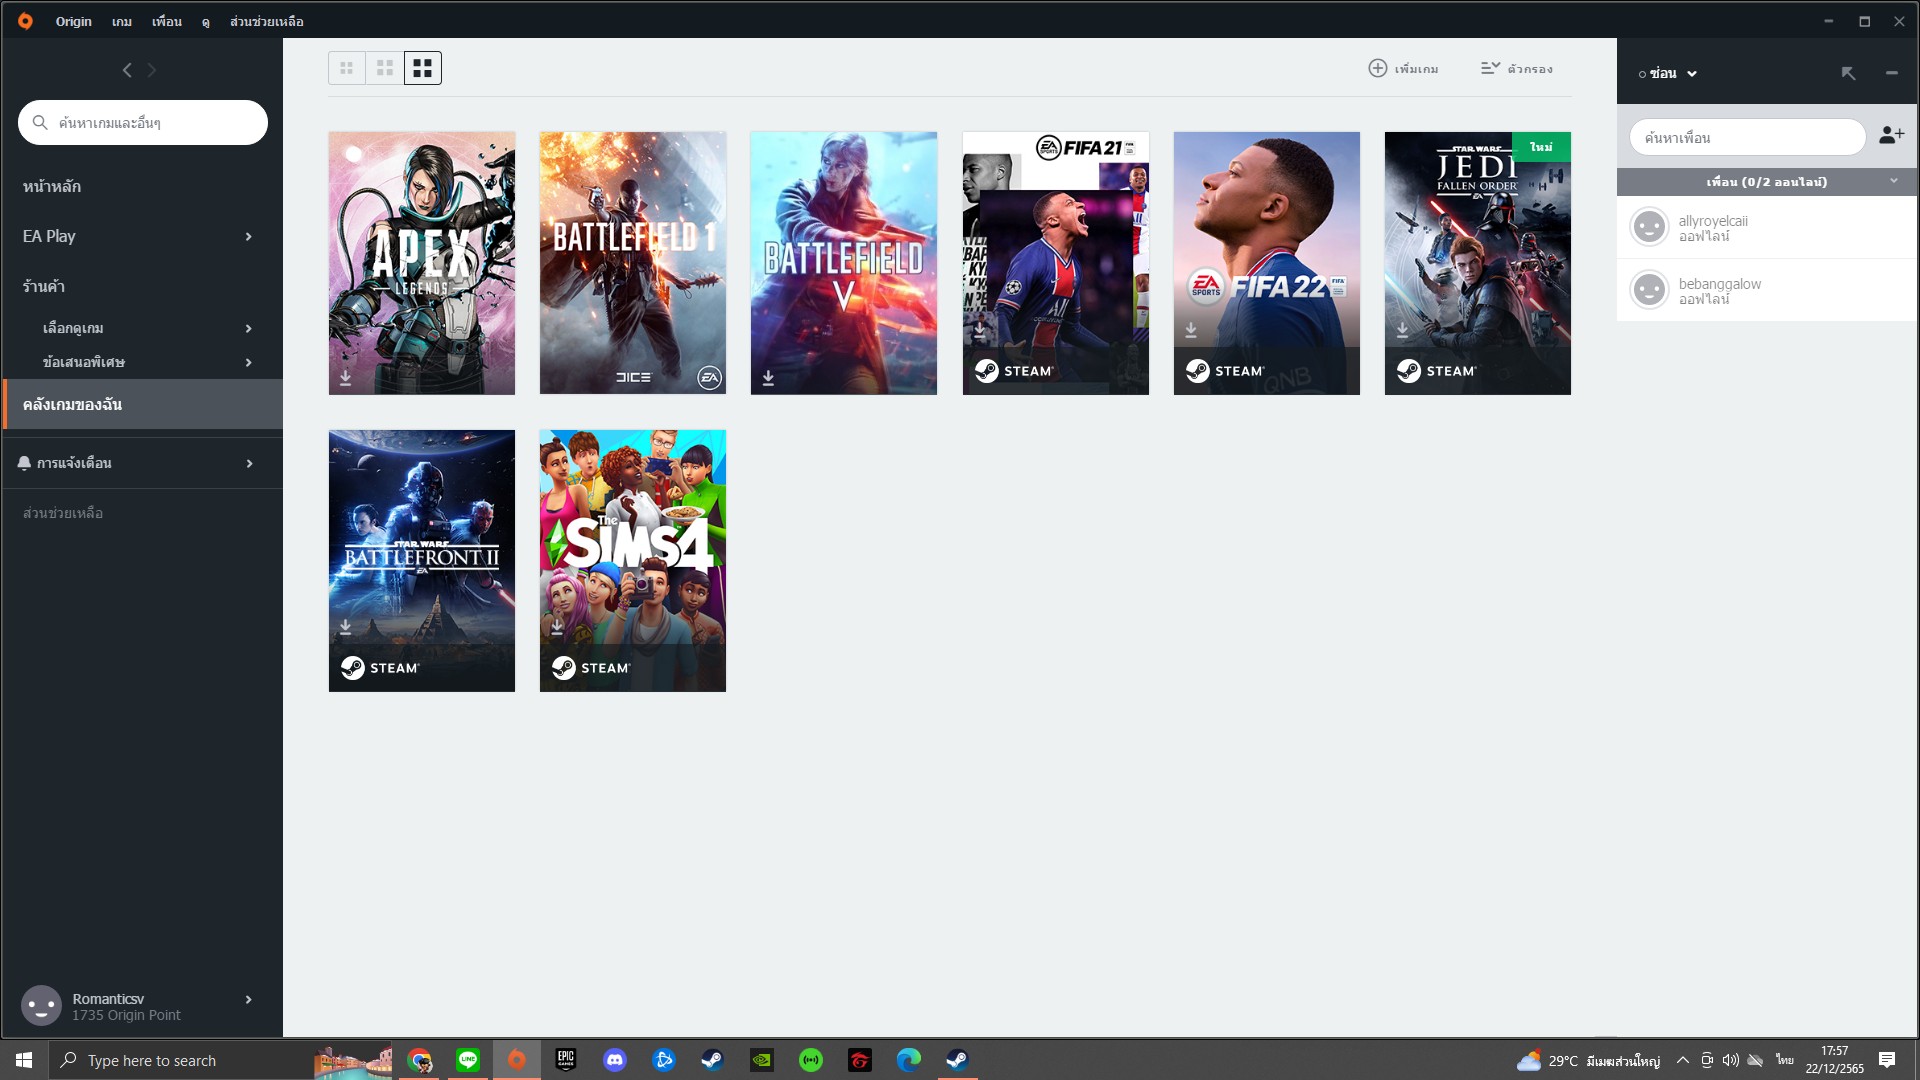Open the ดู menu

coord(205,21)
